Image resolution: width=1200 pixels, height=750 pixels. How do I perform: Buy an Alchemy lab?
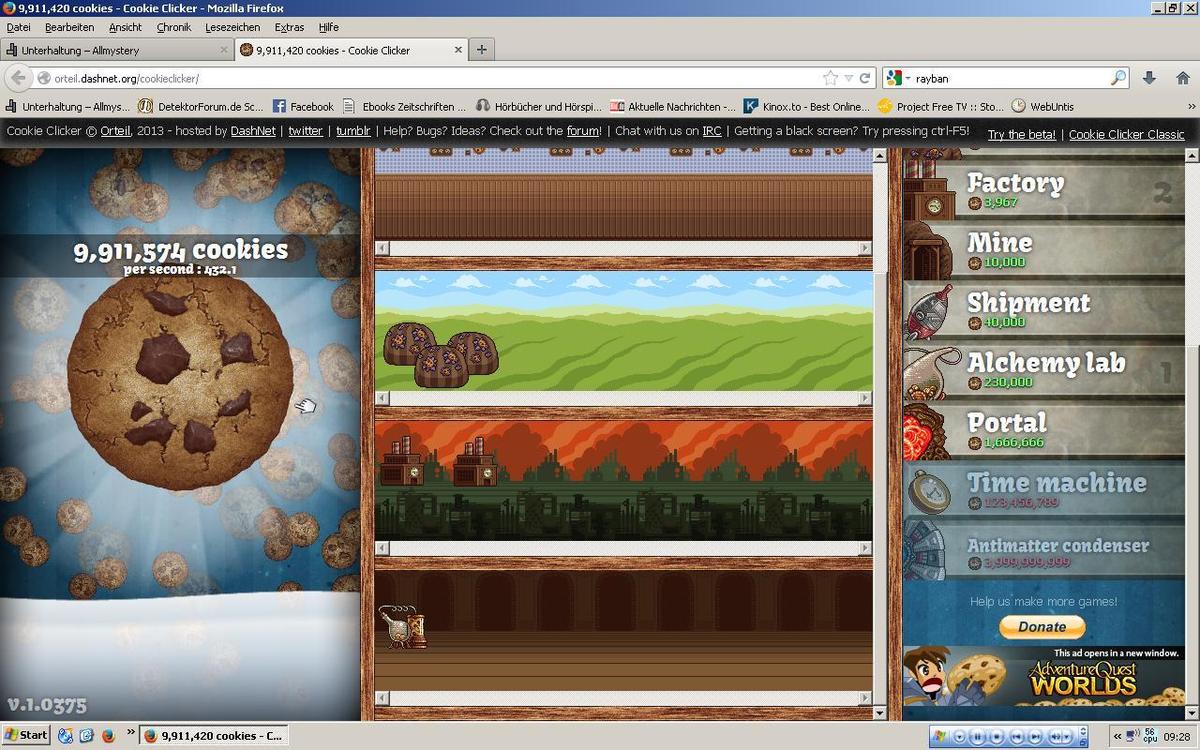coord(1044,371)
